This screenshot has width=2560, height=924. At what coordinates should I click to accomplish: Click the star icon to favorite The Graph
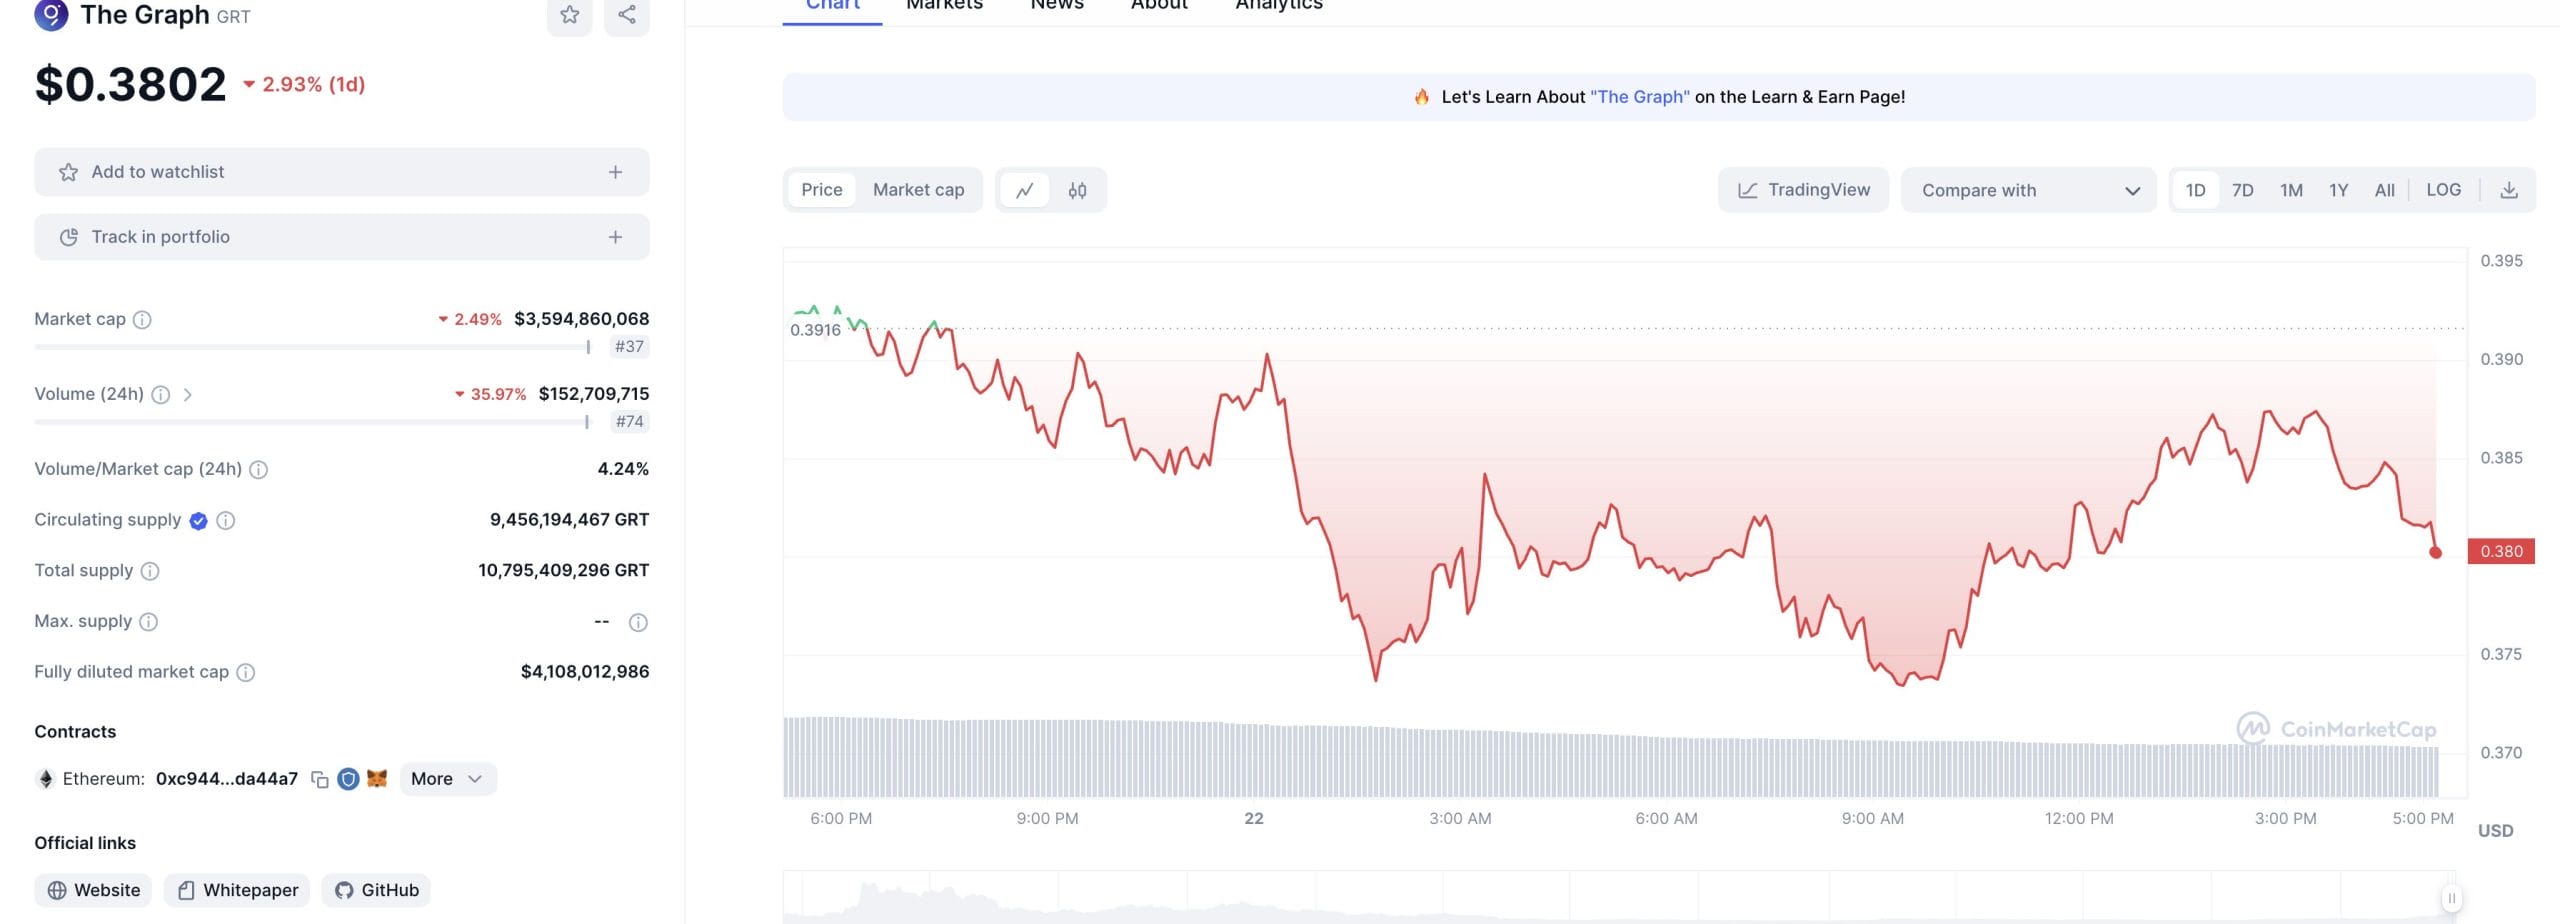click(569, 15)
